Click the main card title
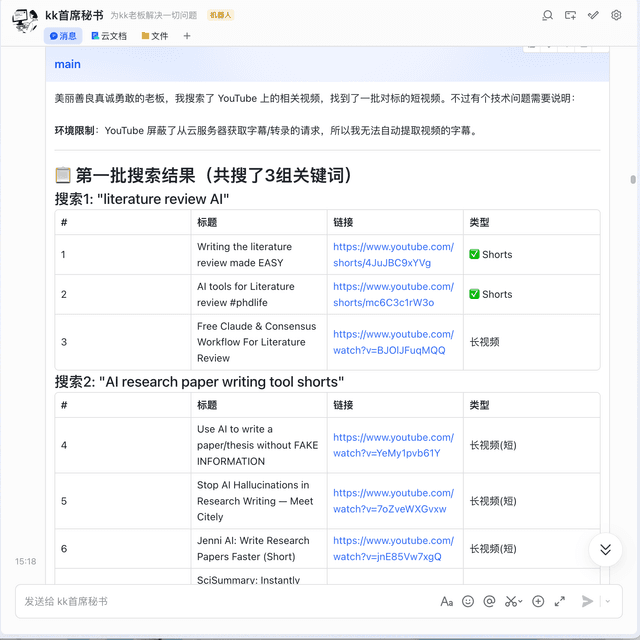The image size is (640, 640). tap(68, 64)
